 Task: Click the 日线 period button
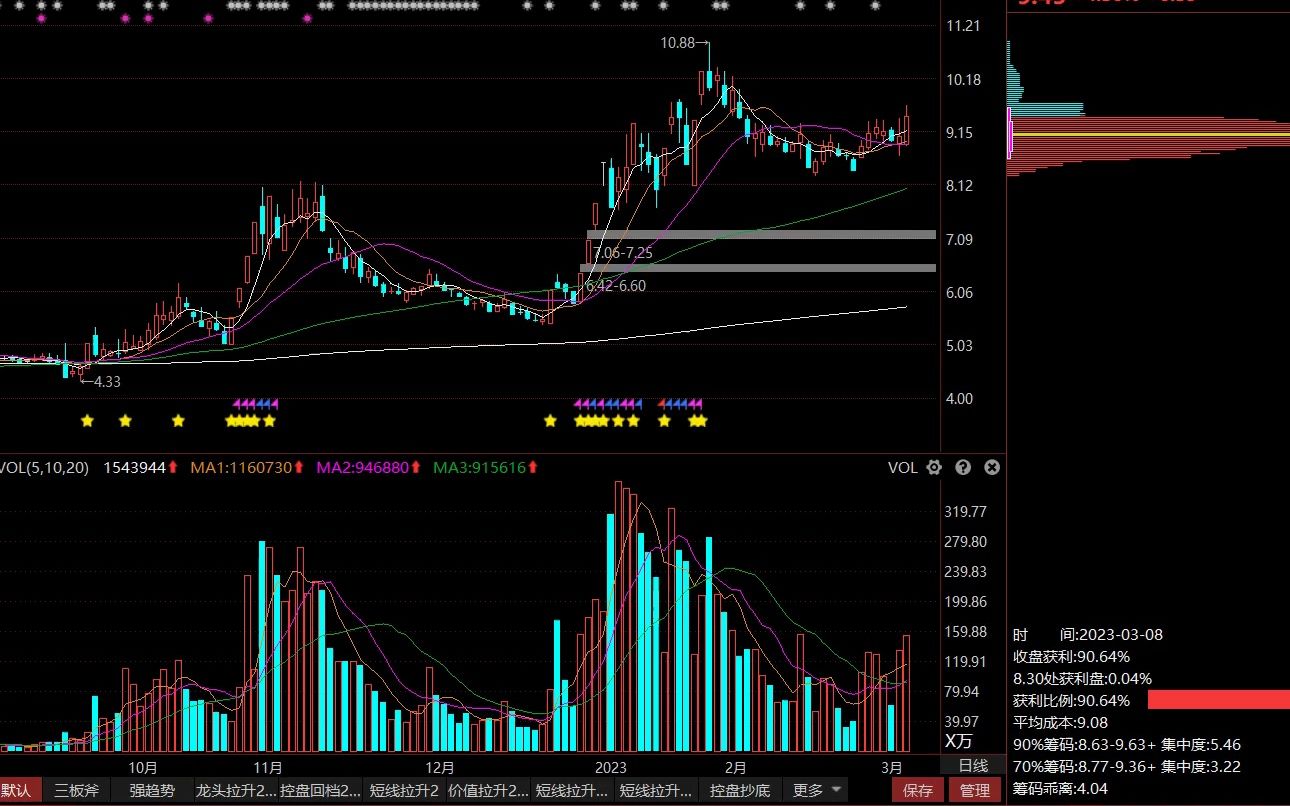coord(973,765)
